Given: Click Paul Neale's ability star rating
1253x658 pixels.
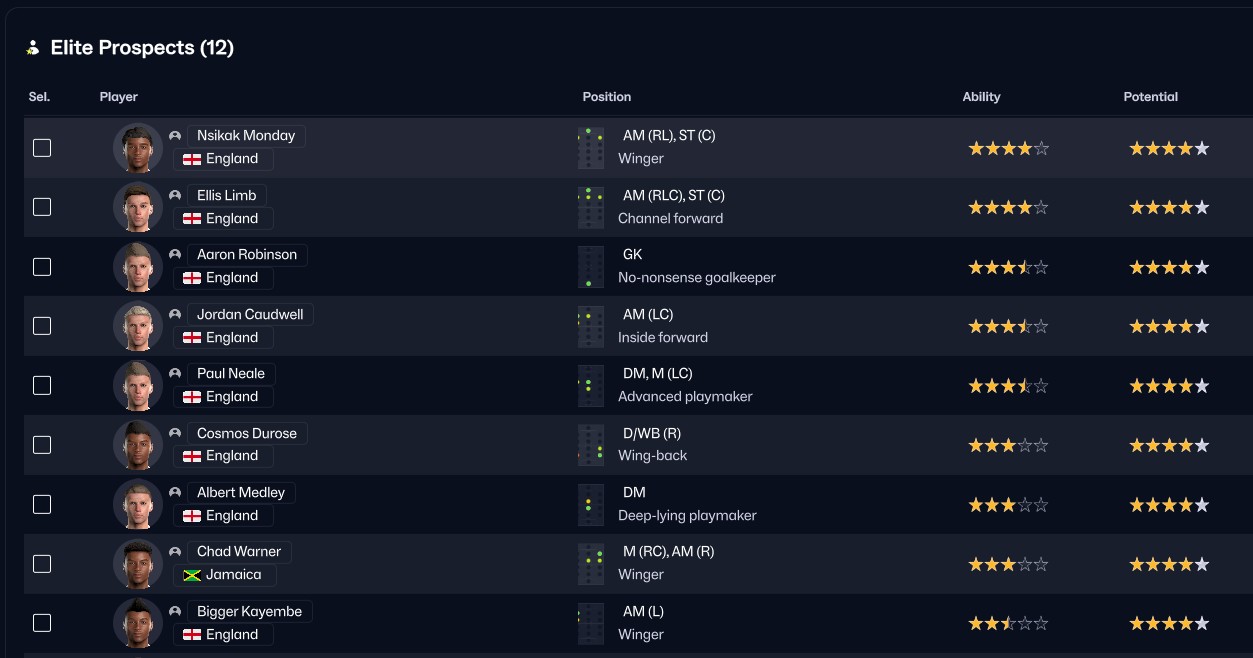Looking at the screenshot, I should (x=1008, y=386).
